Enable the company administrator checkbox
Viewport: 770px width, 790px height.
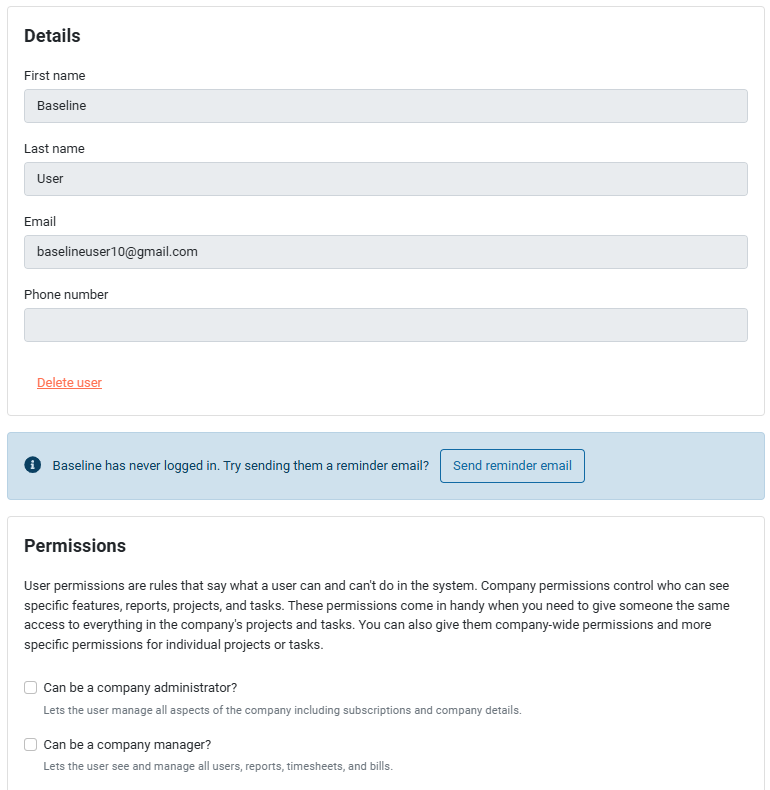(x=31, y=688)
